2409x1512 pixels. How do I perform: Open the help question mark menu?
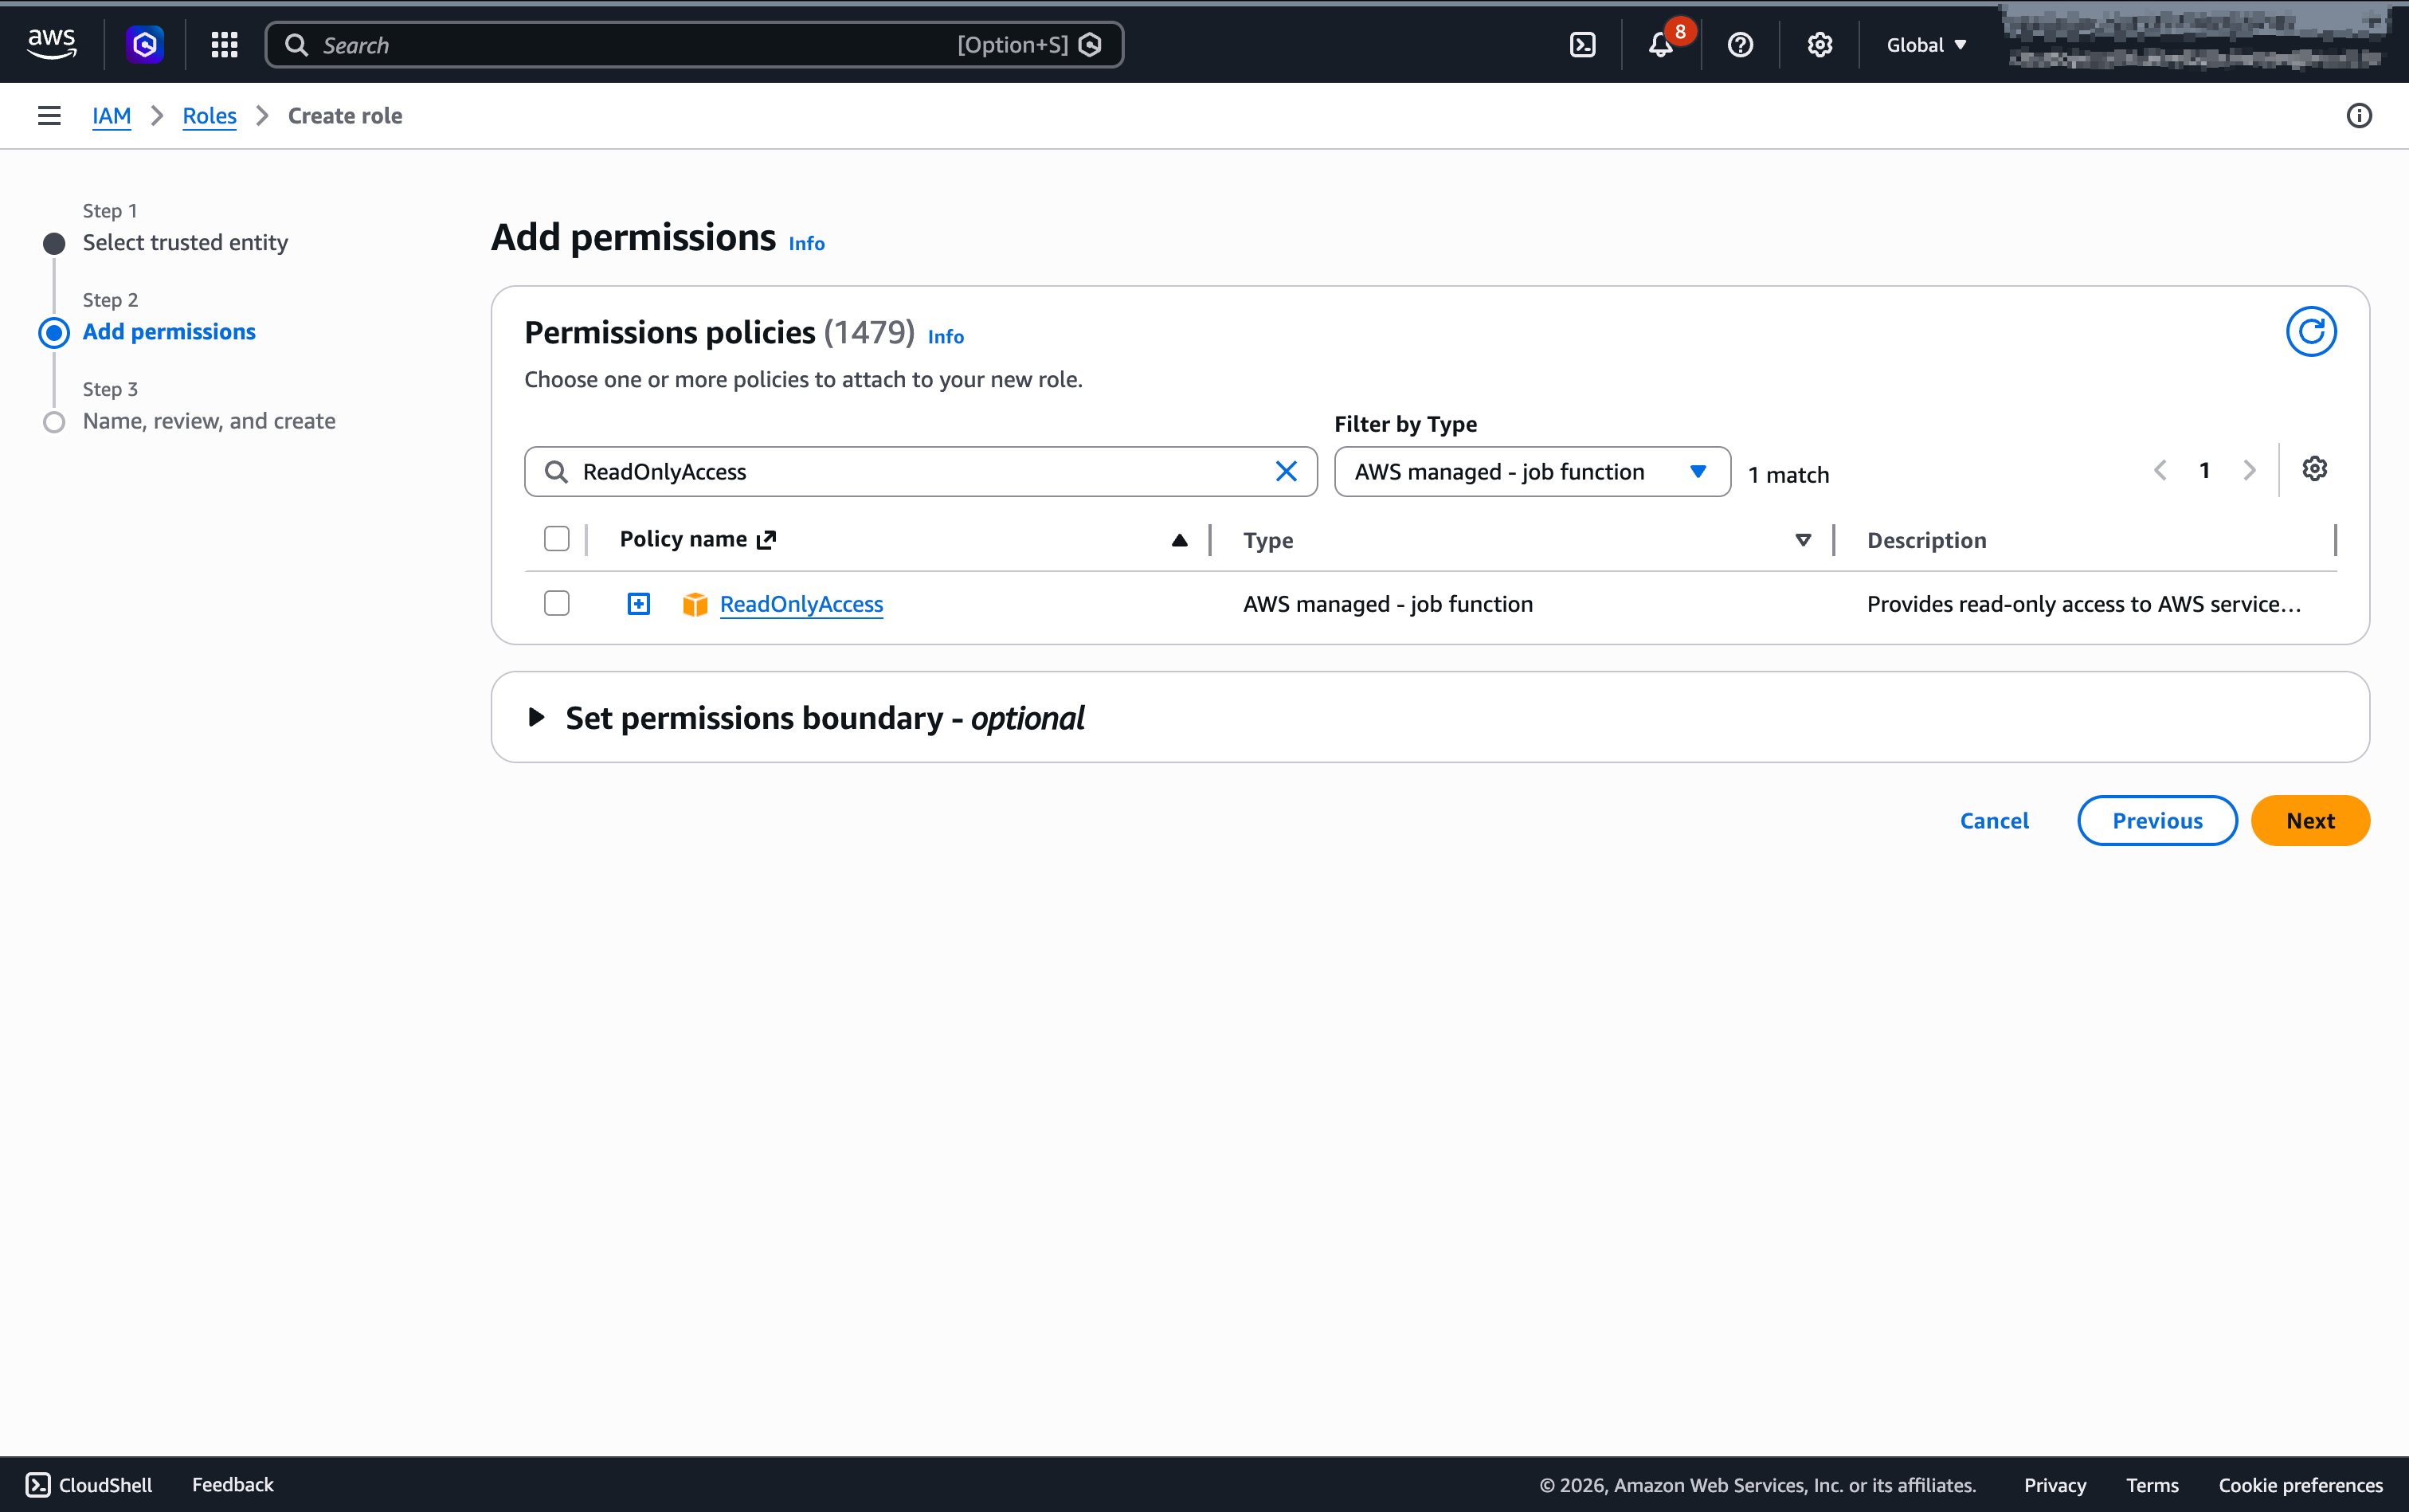point(1740,45)
